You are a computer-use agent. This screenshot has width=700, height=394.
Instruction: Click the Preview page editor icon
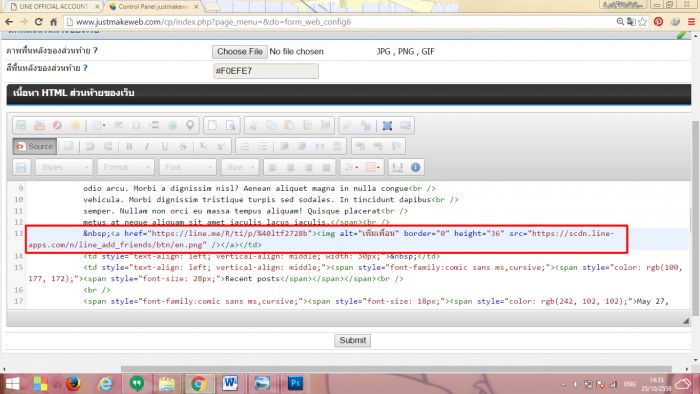click(x=230, y=125)
